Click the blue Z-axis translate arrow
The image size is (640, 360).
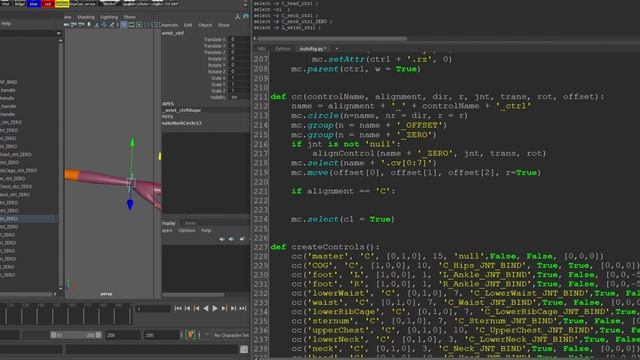pos(130,204)
